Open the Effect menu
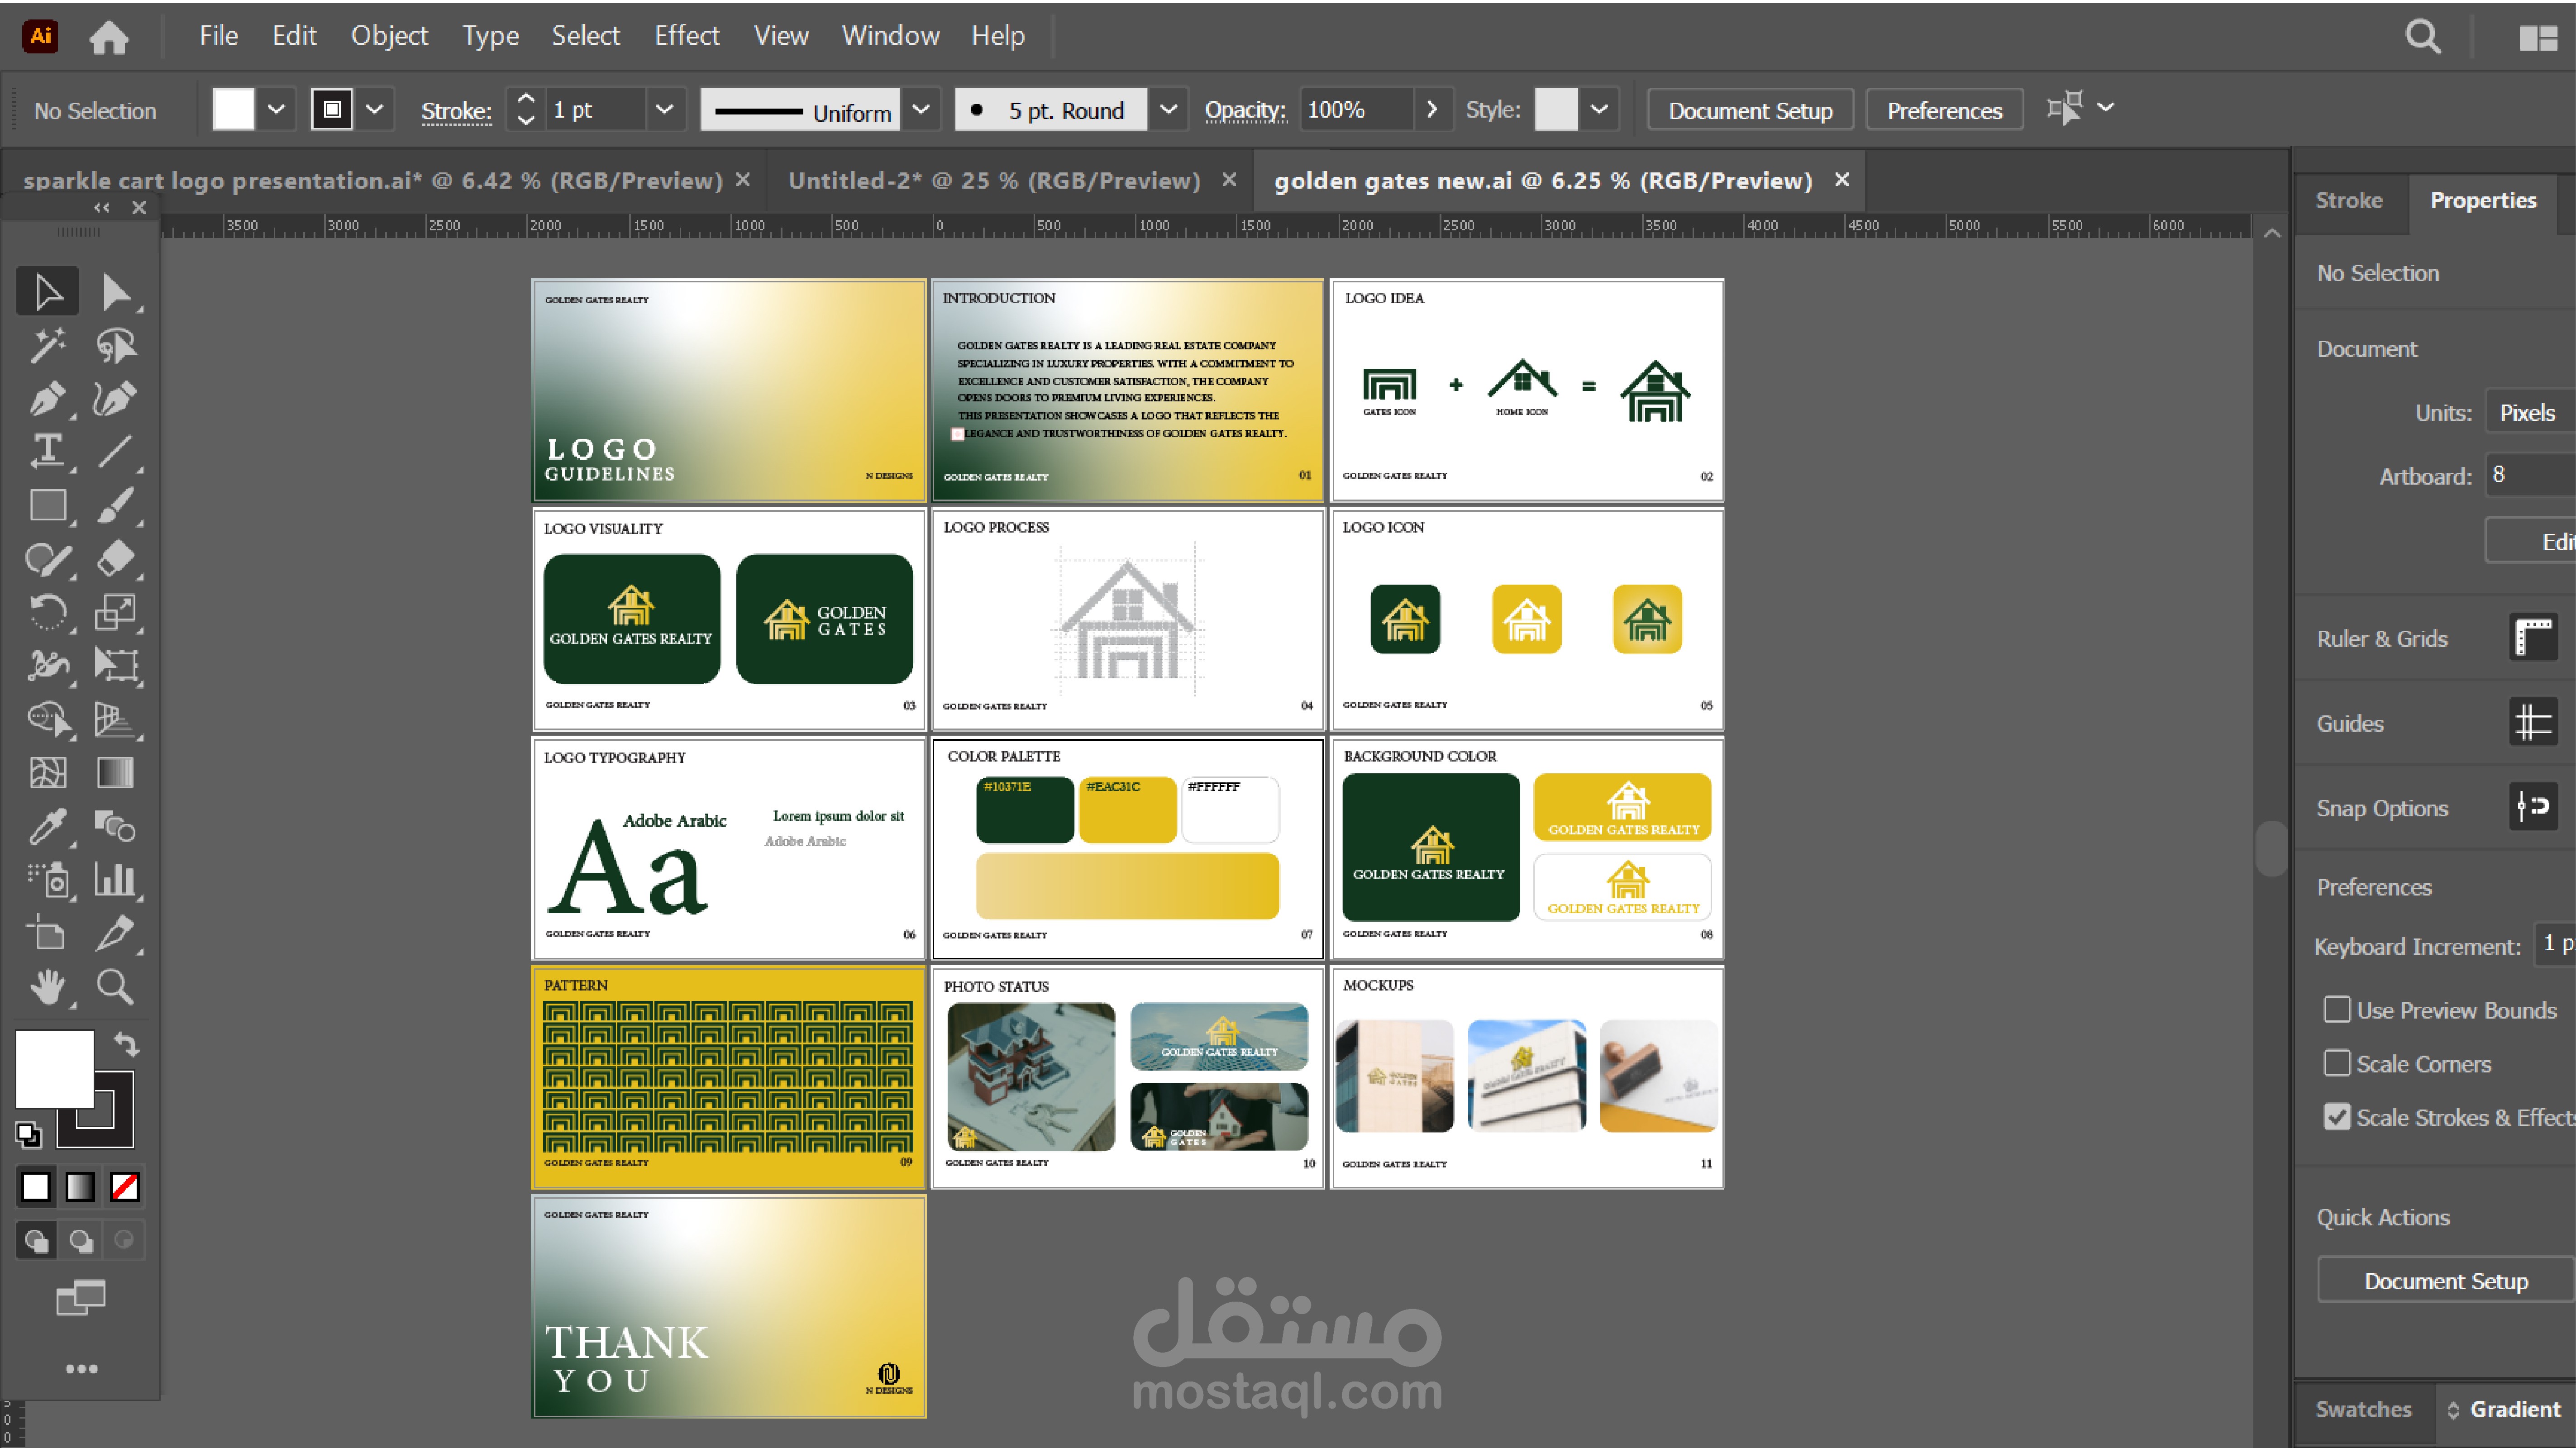2576x1448 pixels. [686, 36]
